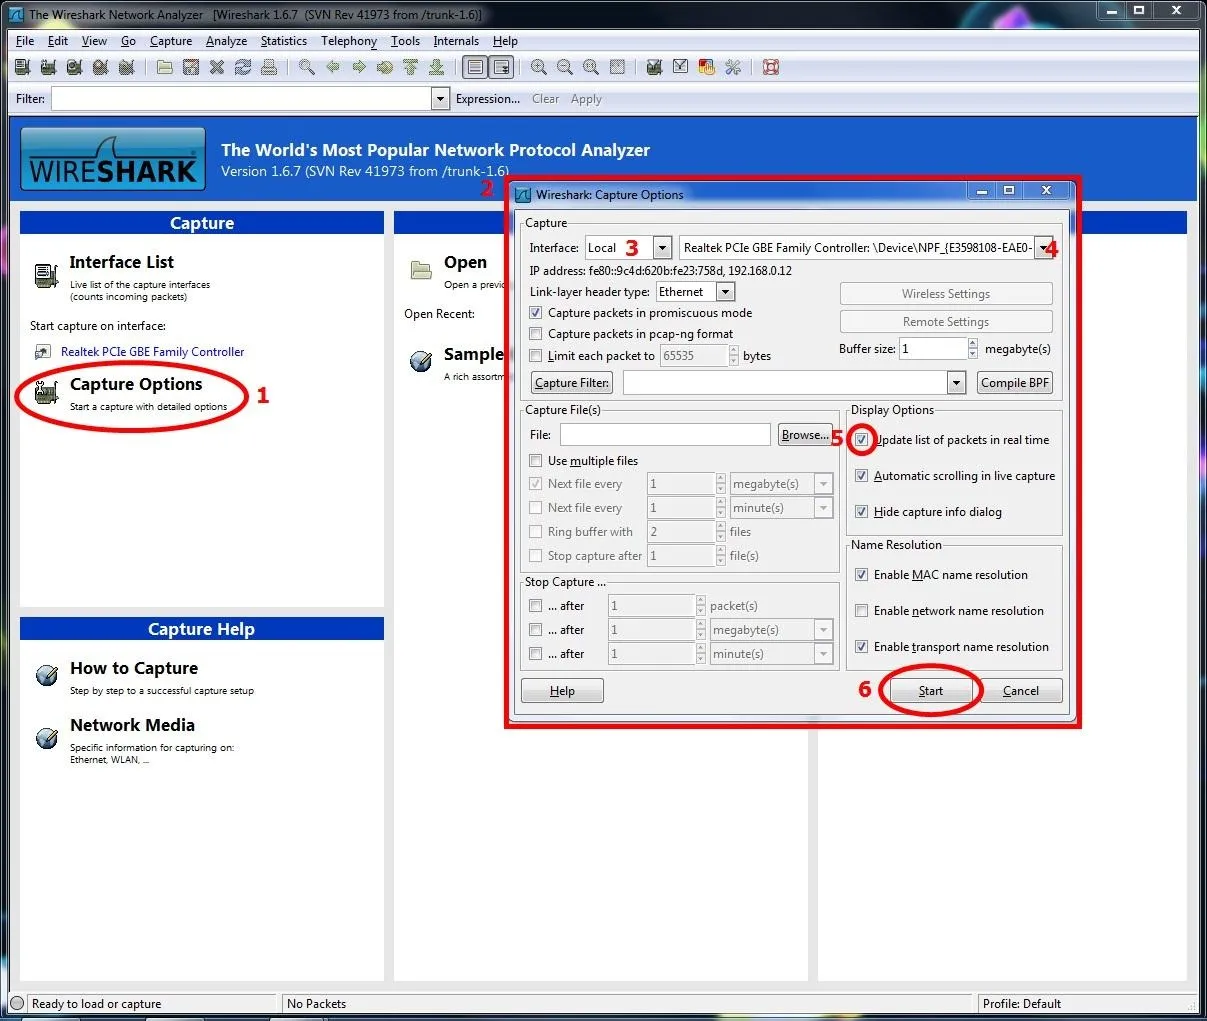Viewport: 1207px width, 1021px height.
Task: Click the Go To Packet icon
Action: pyautogui.click(x=385, y=67)
